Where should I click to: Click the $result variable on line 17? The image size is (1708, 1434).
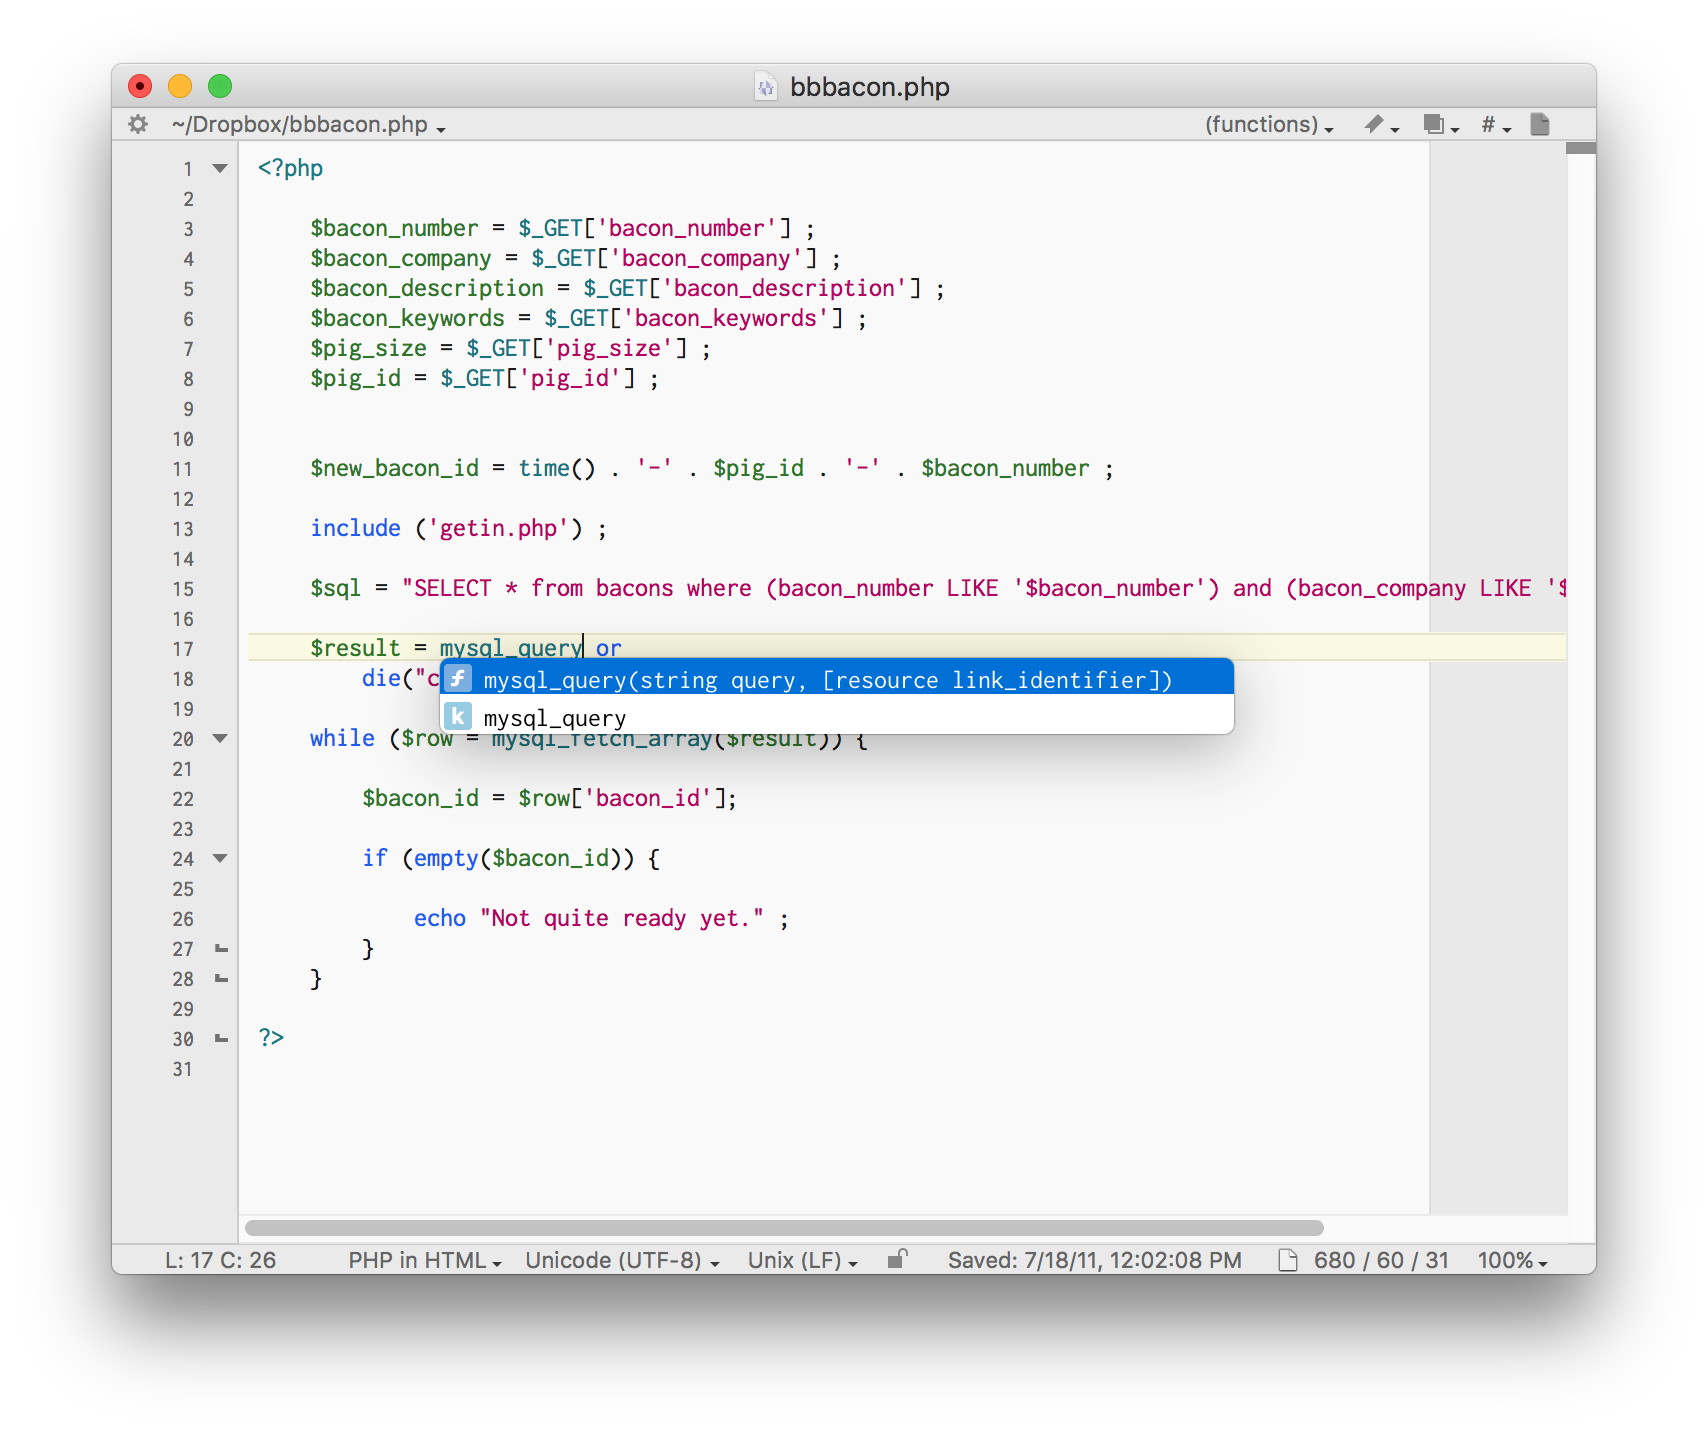(x=355, y=648)
